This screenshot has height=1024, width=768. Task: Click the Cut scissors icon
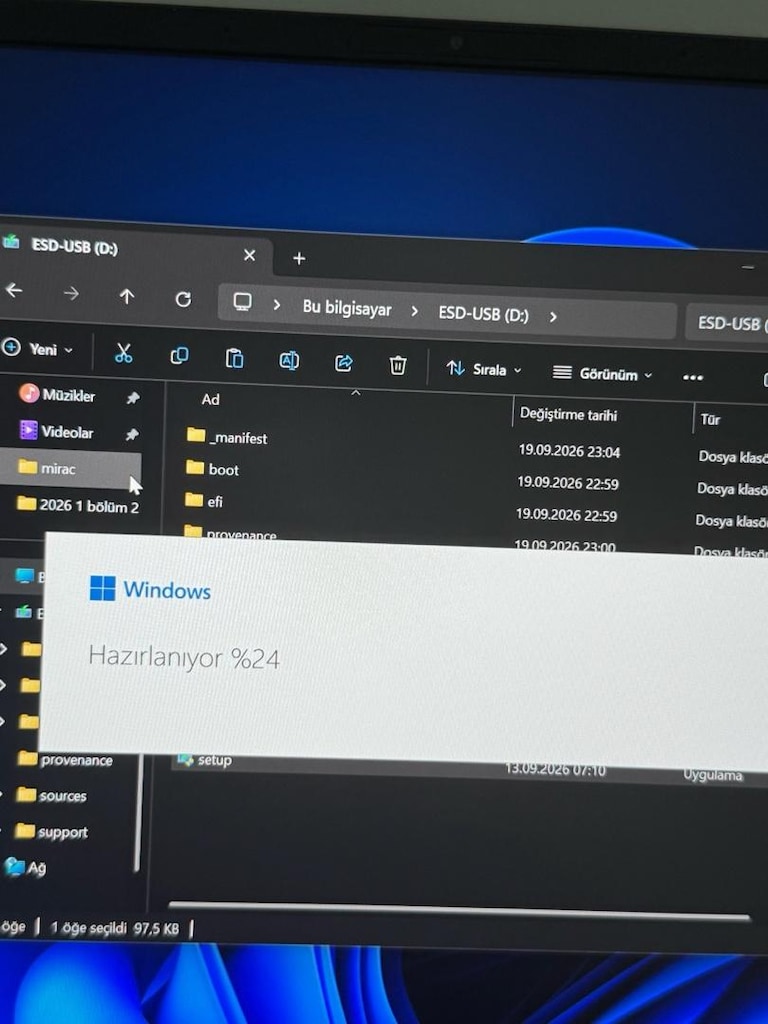[123, 353]
